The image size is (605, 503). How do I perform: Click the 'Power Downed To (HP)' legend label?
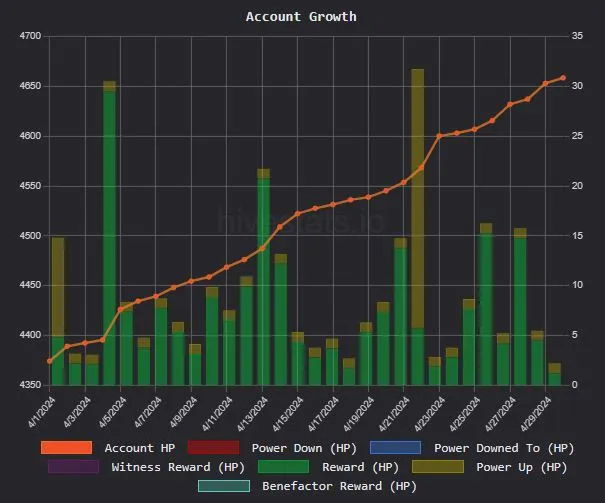coord(504,448)
